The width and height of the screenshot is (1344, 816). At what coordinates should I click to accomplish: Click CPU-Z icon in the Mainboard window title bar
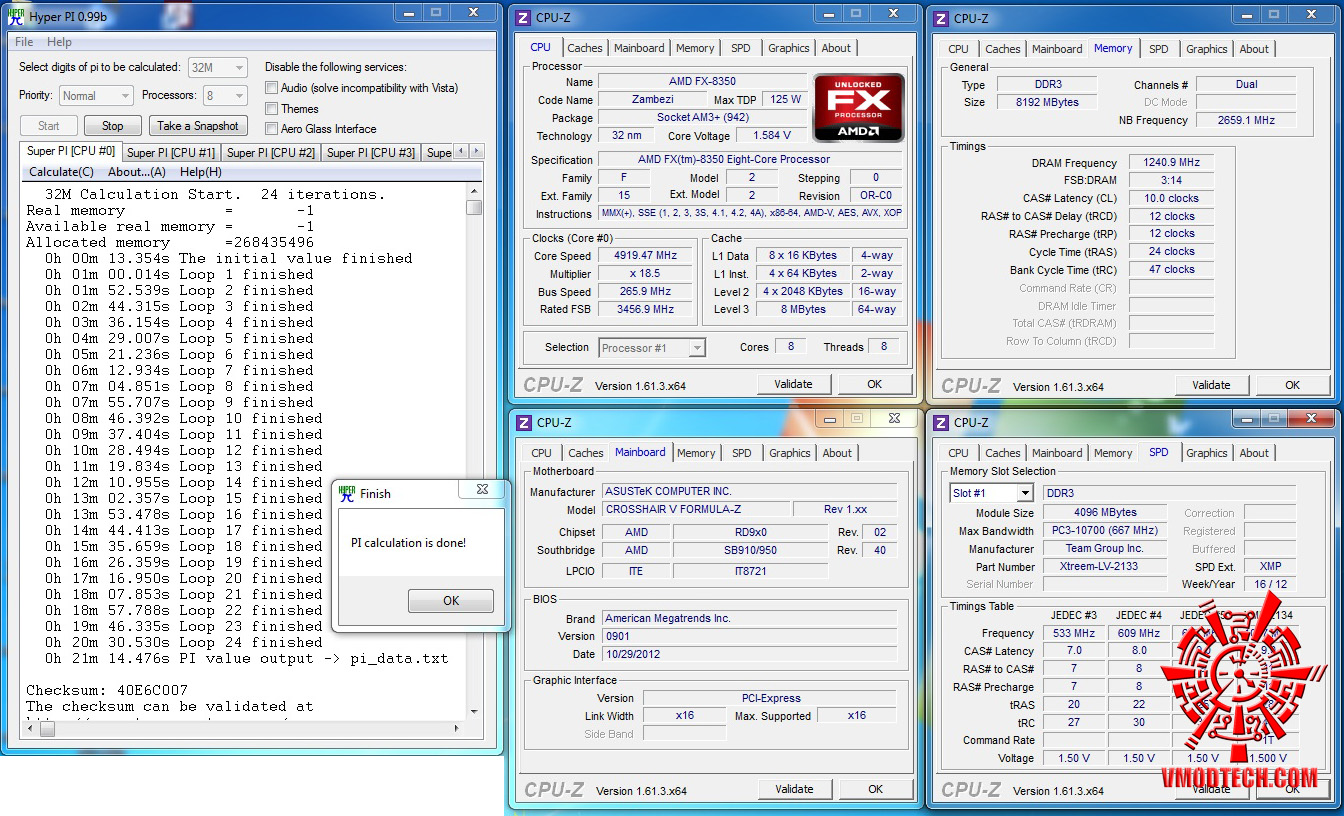tap(523, 423)
